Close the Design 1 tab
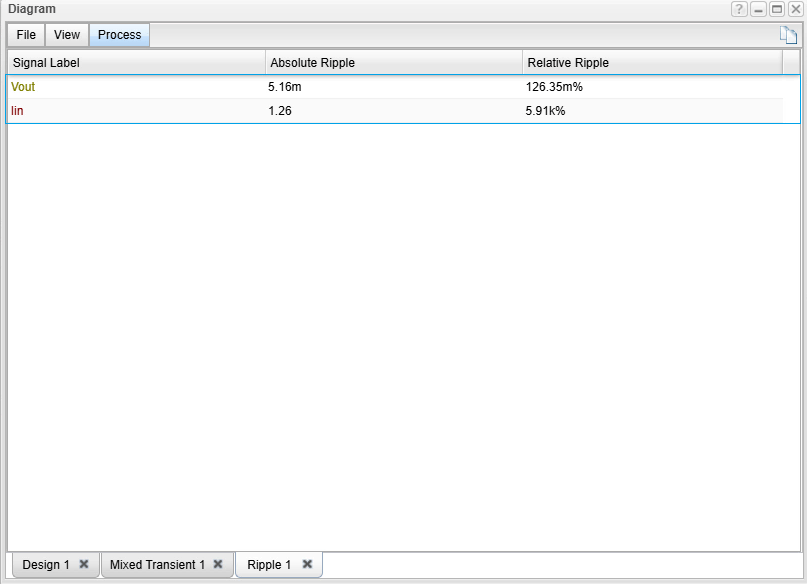This screenshot has width=807, height=585. pyautogui.click(x=84, y=564)
